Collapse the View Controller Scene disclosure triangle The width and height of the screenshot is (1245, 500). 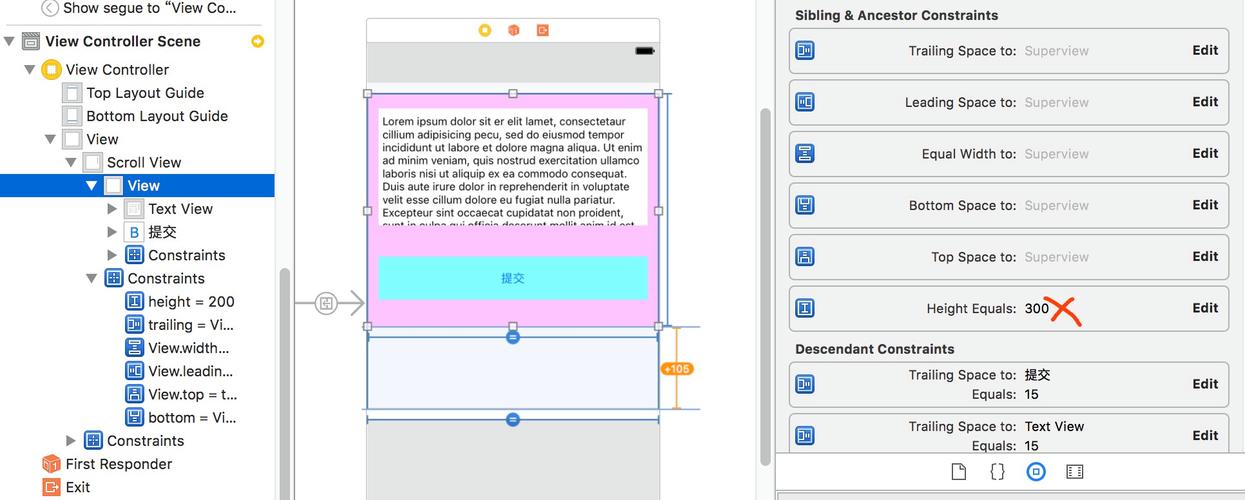point(9,41)
